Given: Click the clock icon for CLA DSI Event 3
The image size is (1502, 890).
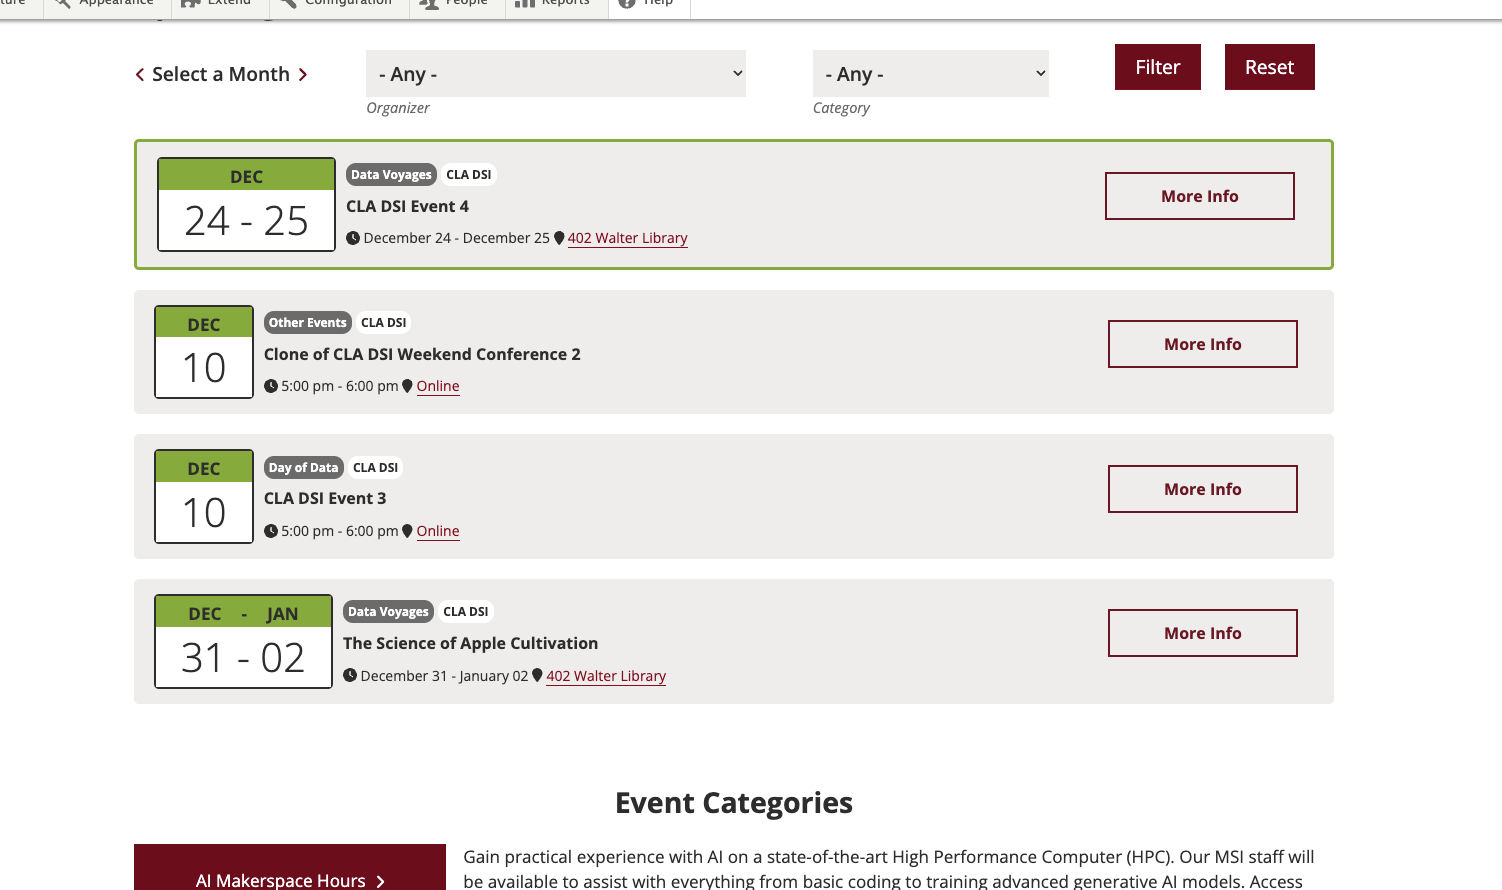Looking at the screenshot, I should [271, 531].
